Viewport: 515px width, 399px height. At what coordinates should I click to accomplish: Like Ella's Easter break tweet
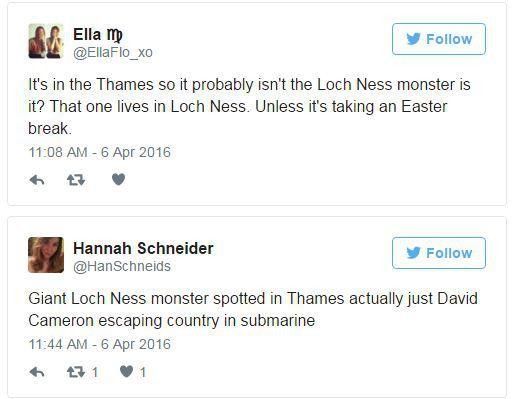[x=118, y=180]
